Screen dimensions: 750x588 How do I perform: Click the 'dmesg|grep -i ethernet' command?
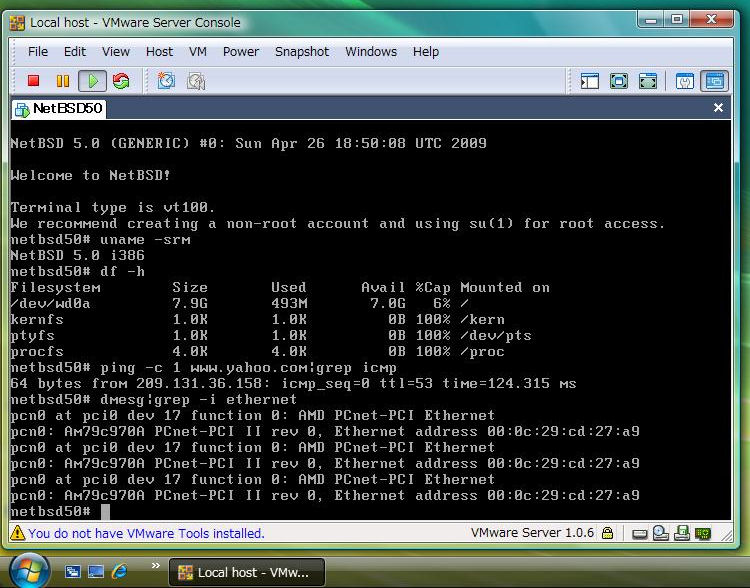coord(154,399)
